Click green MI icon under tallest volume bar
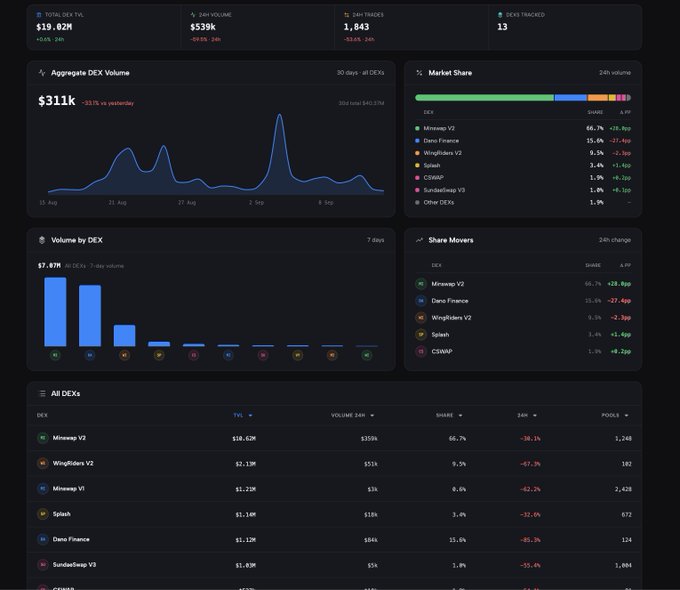 (55, 355)
